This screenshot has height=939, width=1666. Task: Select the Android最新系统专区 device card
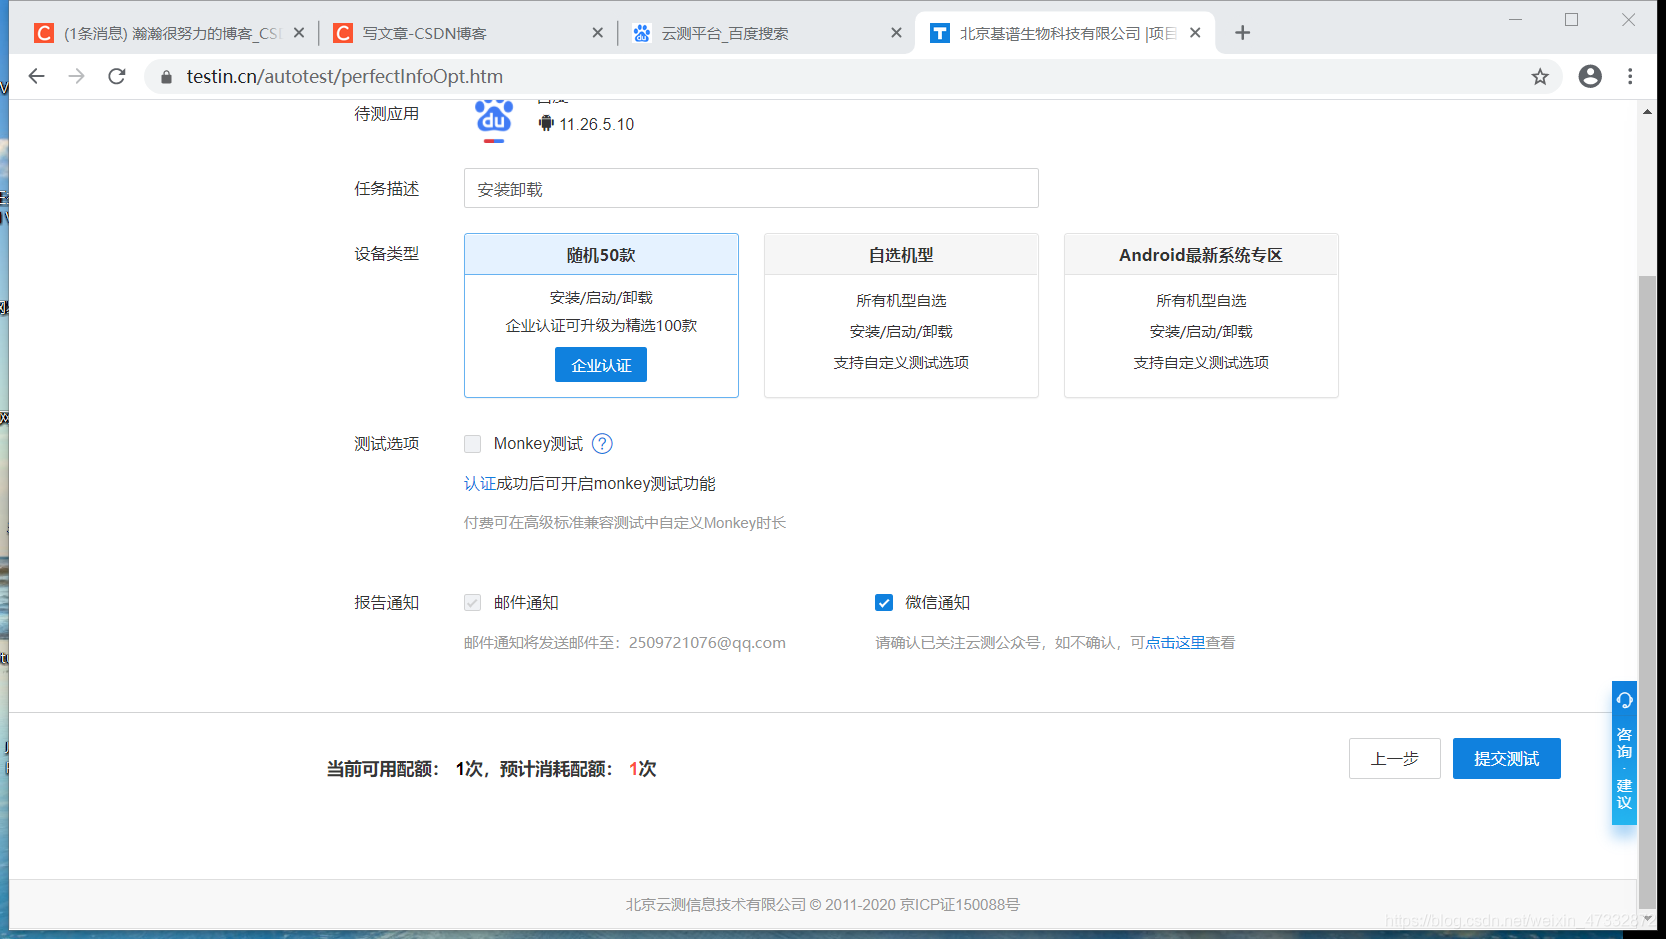click(x=1201, y=315)
